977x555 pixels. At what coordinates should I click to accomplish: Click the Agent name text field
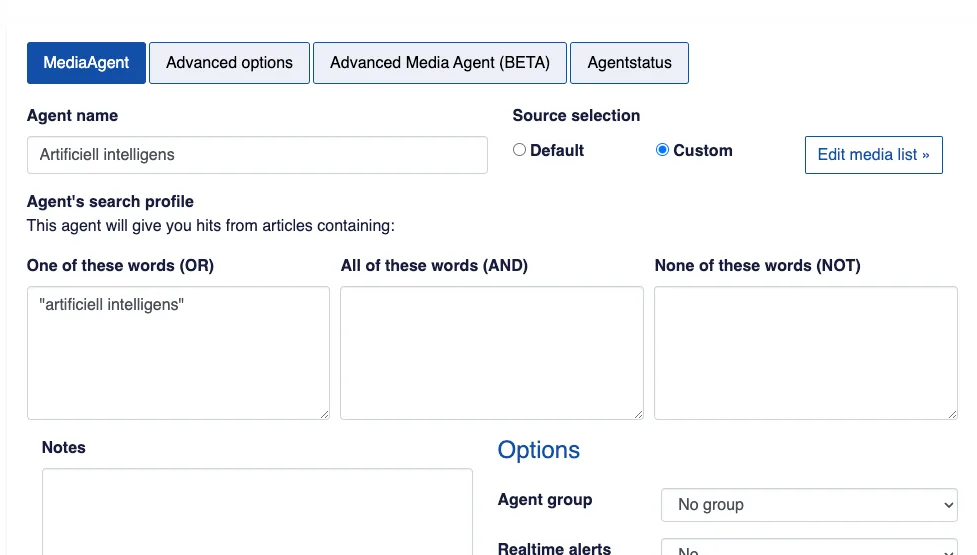[x=257, y=155]
